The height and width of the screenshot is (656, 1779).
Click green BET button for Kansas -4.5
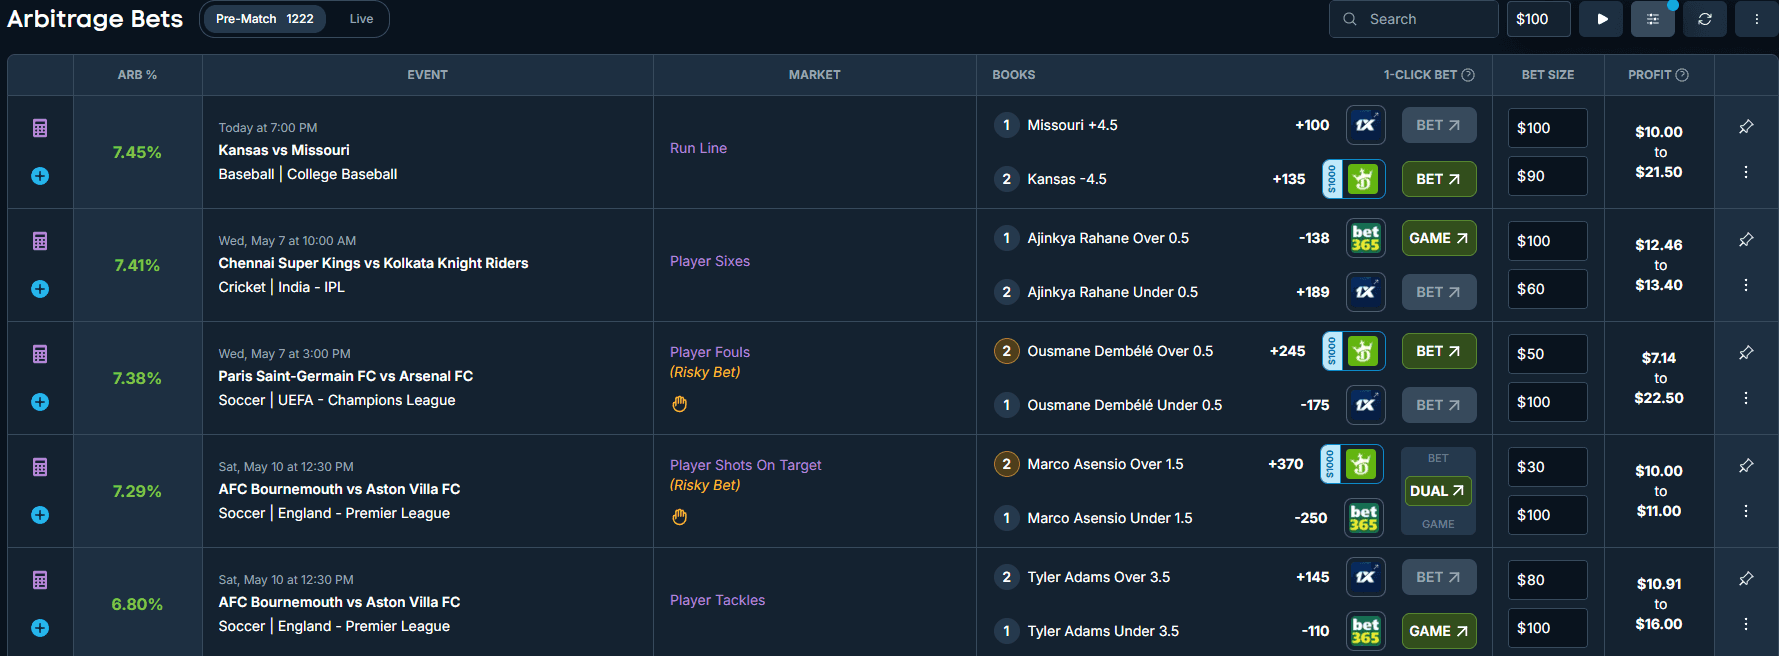coord(1439,179)
